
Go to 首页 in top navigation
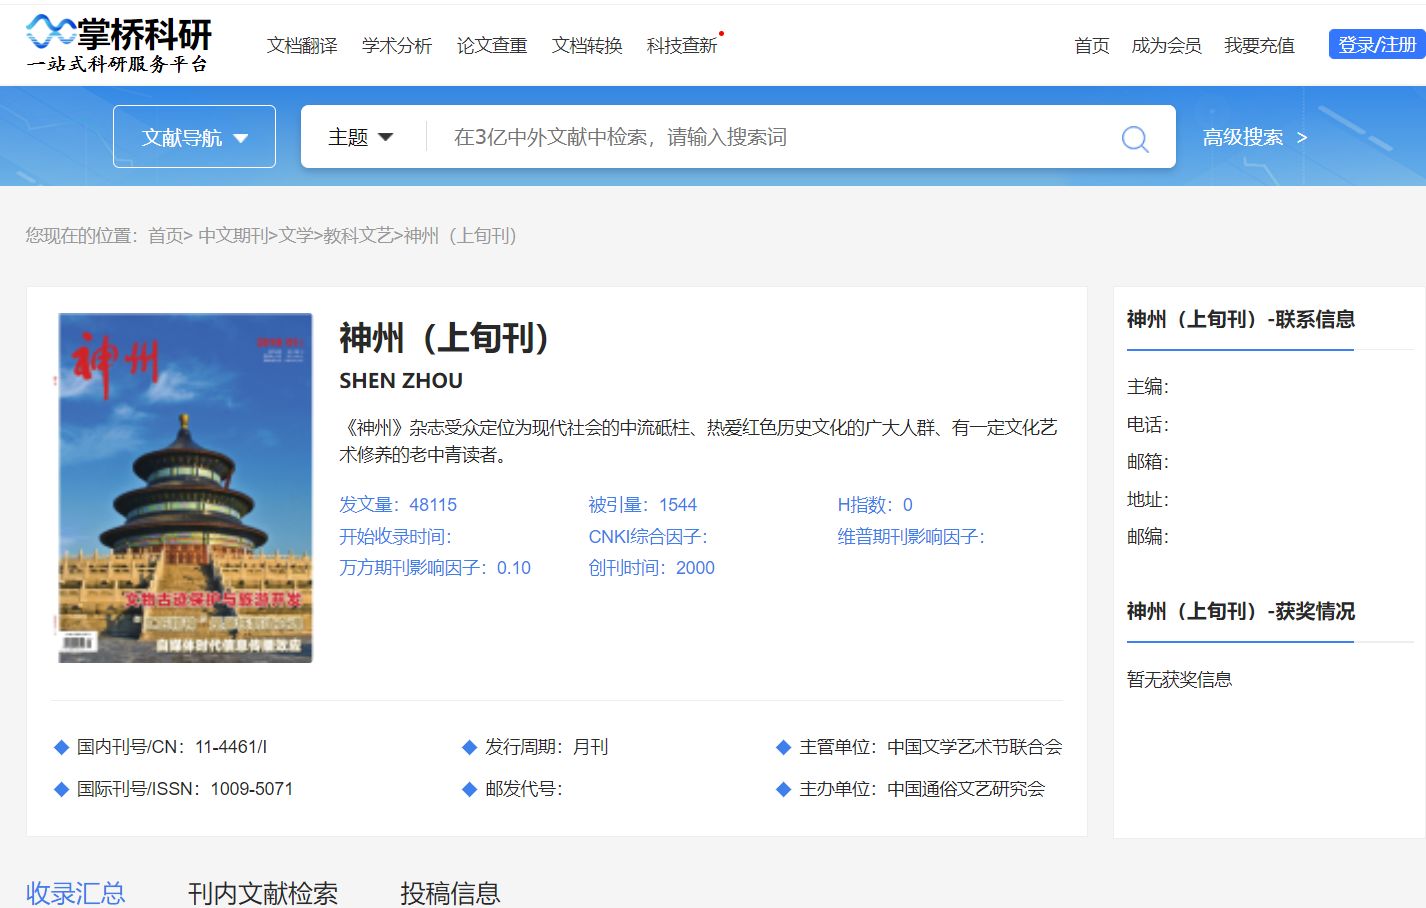tap(1092, 45)
